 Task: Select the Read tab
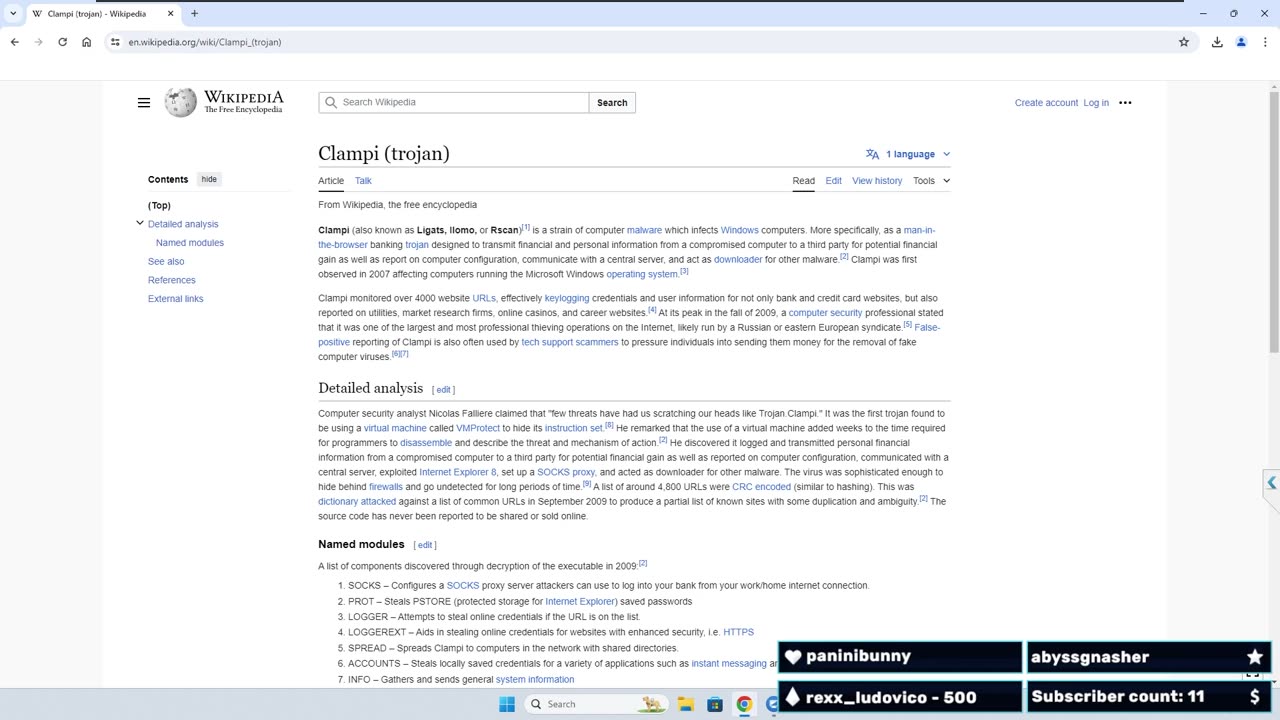(x=804, y=181)
